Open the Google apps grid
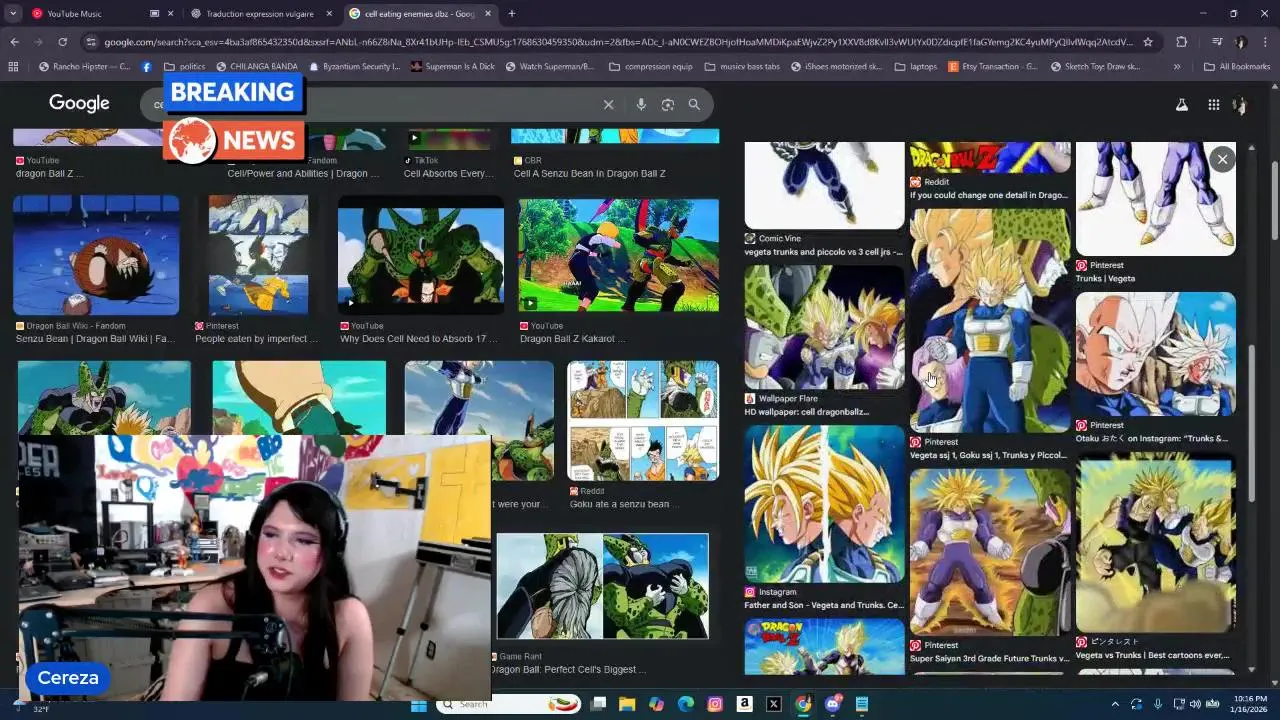This screenshot has width=1280, height=720. click(x=1213, y=104)
